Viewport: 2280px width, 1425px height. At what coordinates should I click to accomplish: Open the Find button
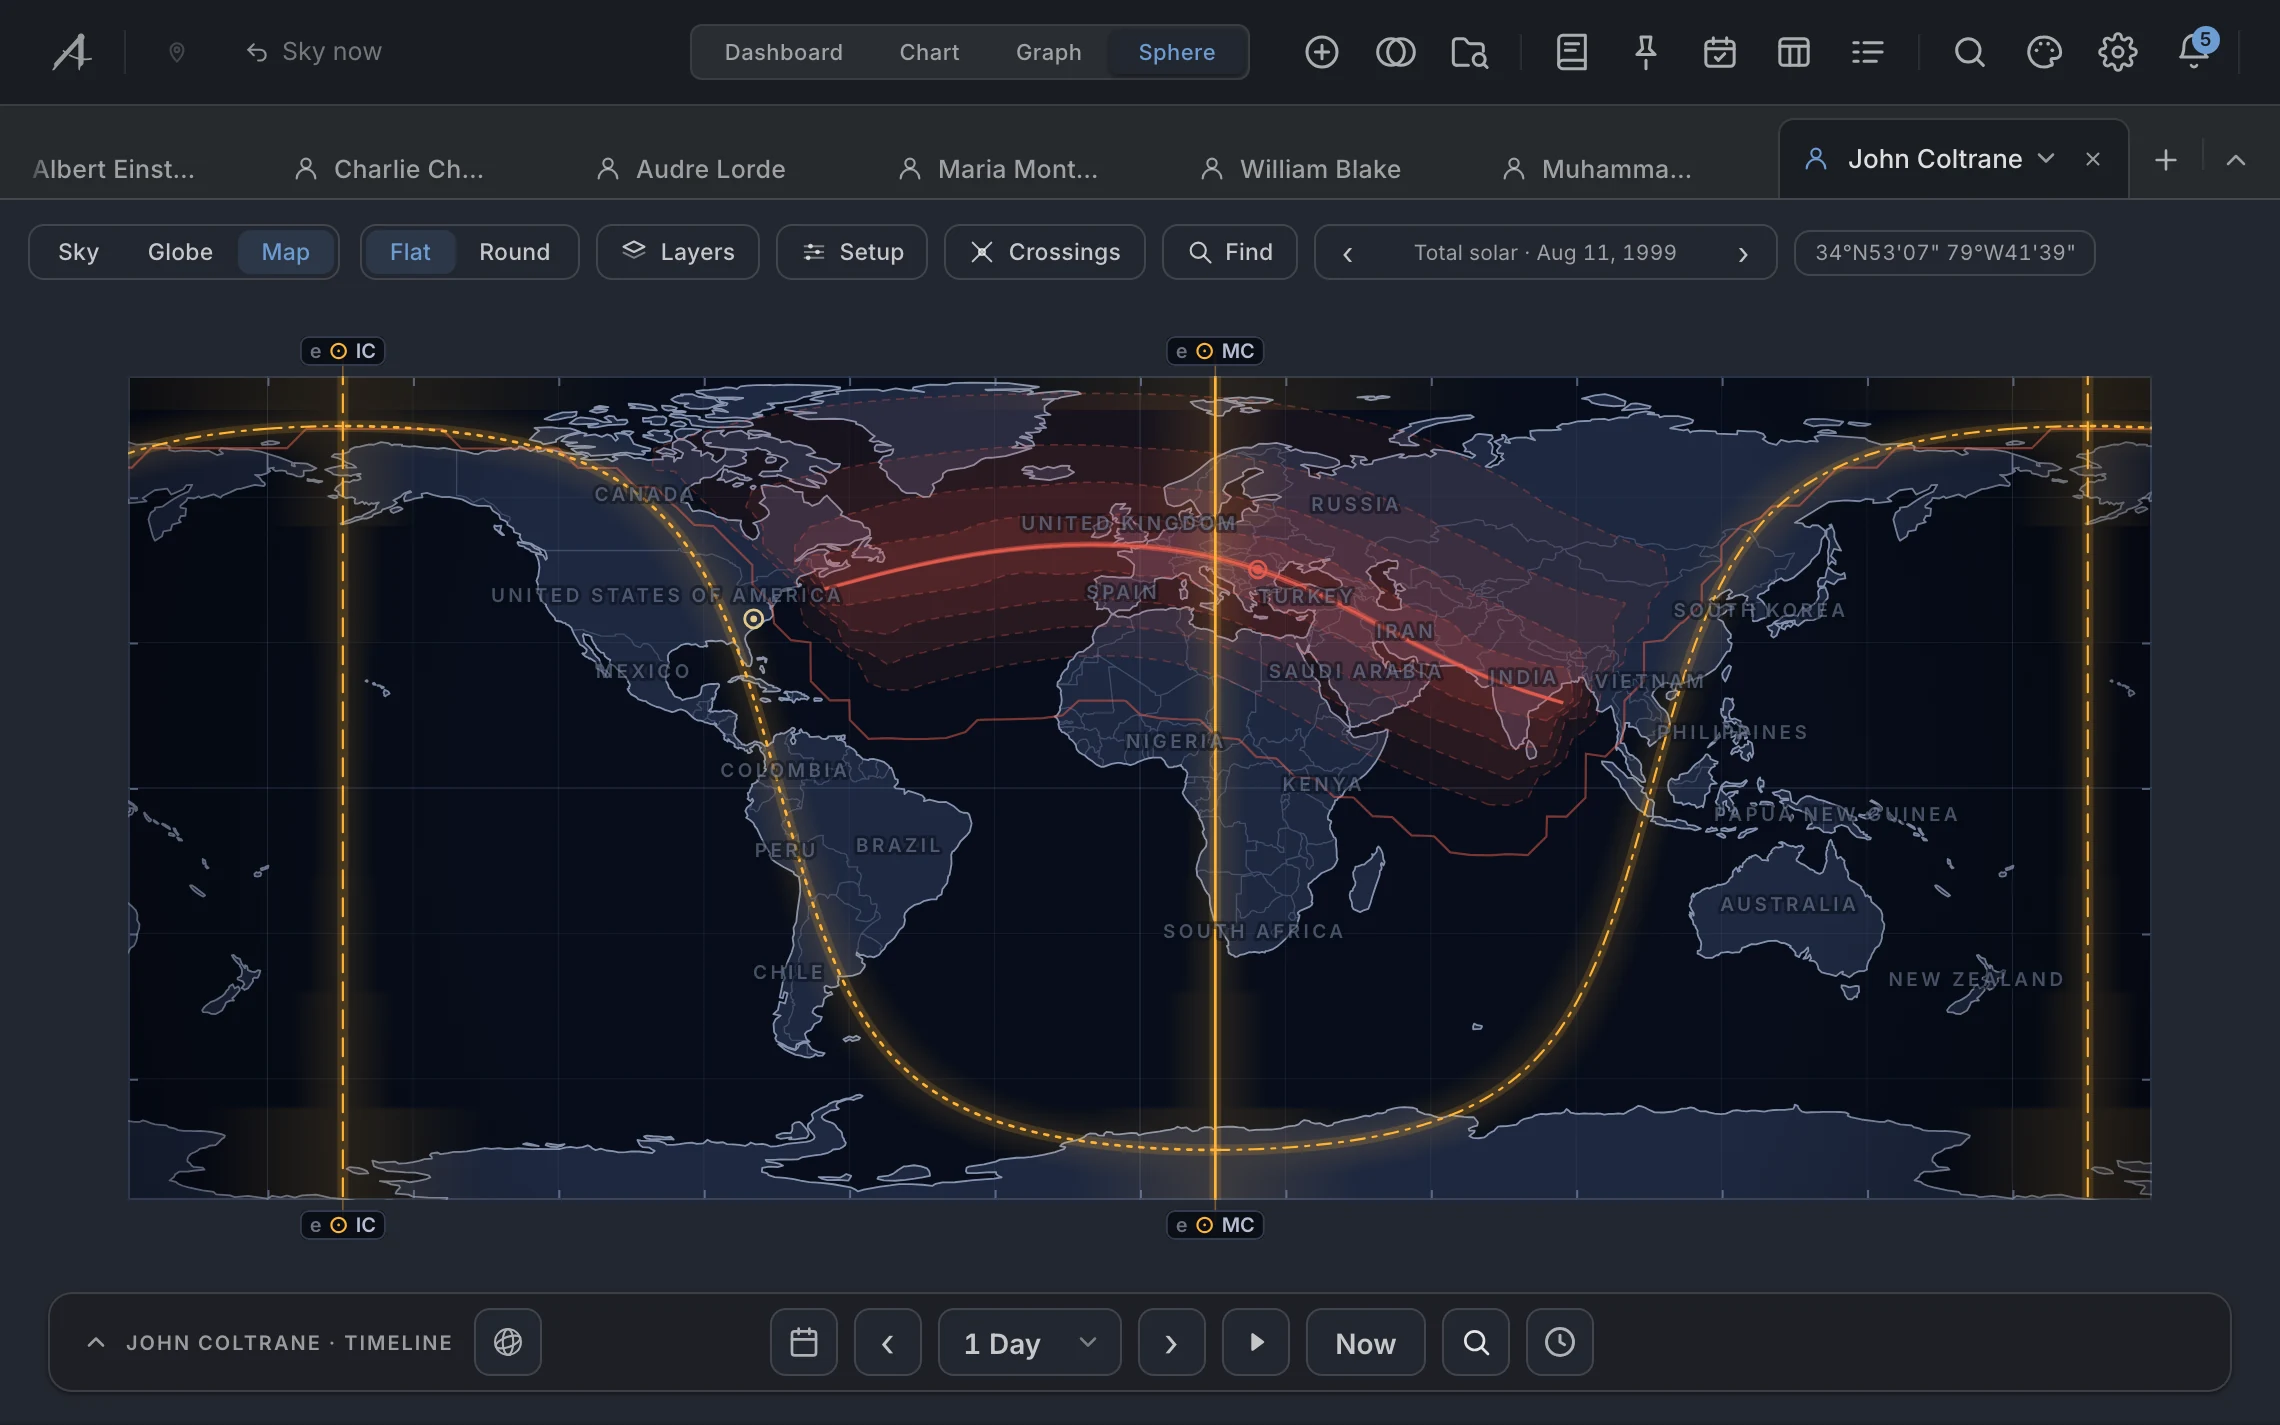[1230, 252]
